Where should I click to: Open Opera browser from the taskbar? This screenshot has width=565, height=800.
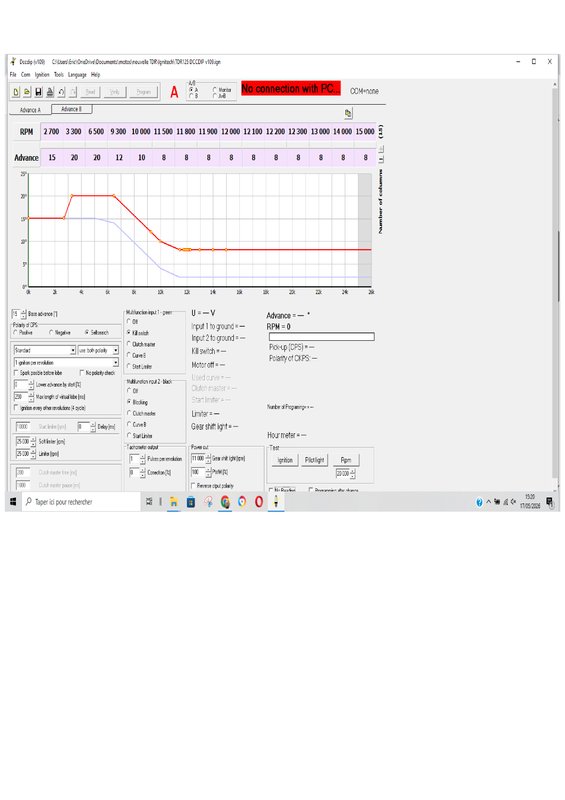tap(259, 502)
